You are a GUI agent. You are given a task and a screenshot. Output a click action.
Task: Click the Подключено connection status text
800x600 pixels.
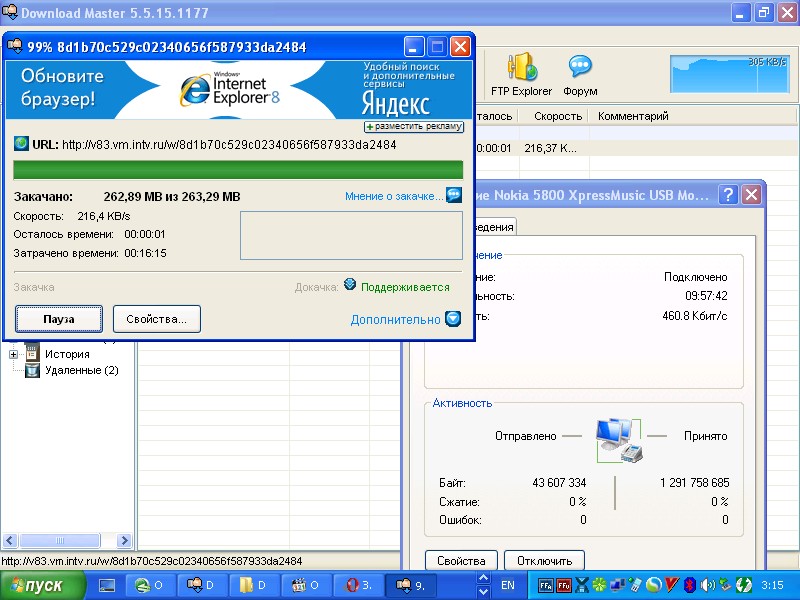(x=695, y=277)
